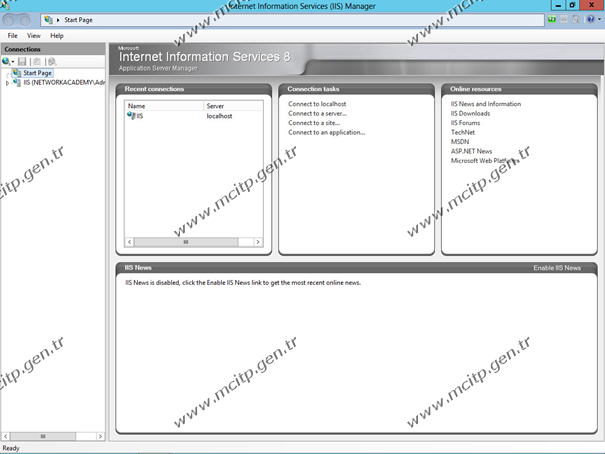Click the IIS connection icon in Recent connections
The height and width of the screenshot is (454, 605).
(x=131, y=115)
